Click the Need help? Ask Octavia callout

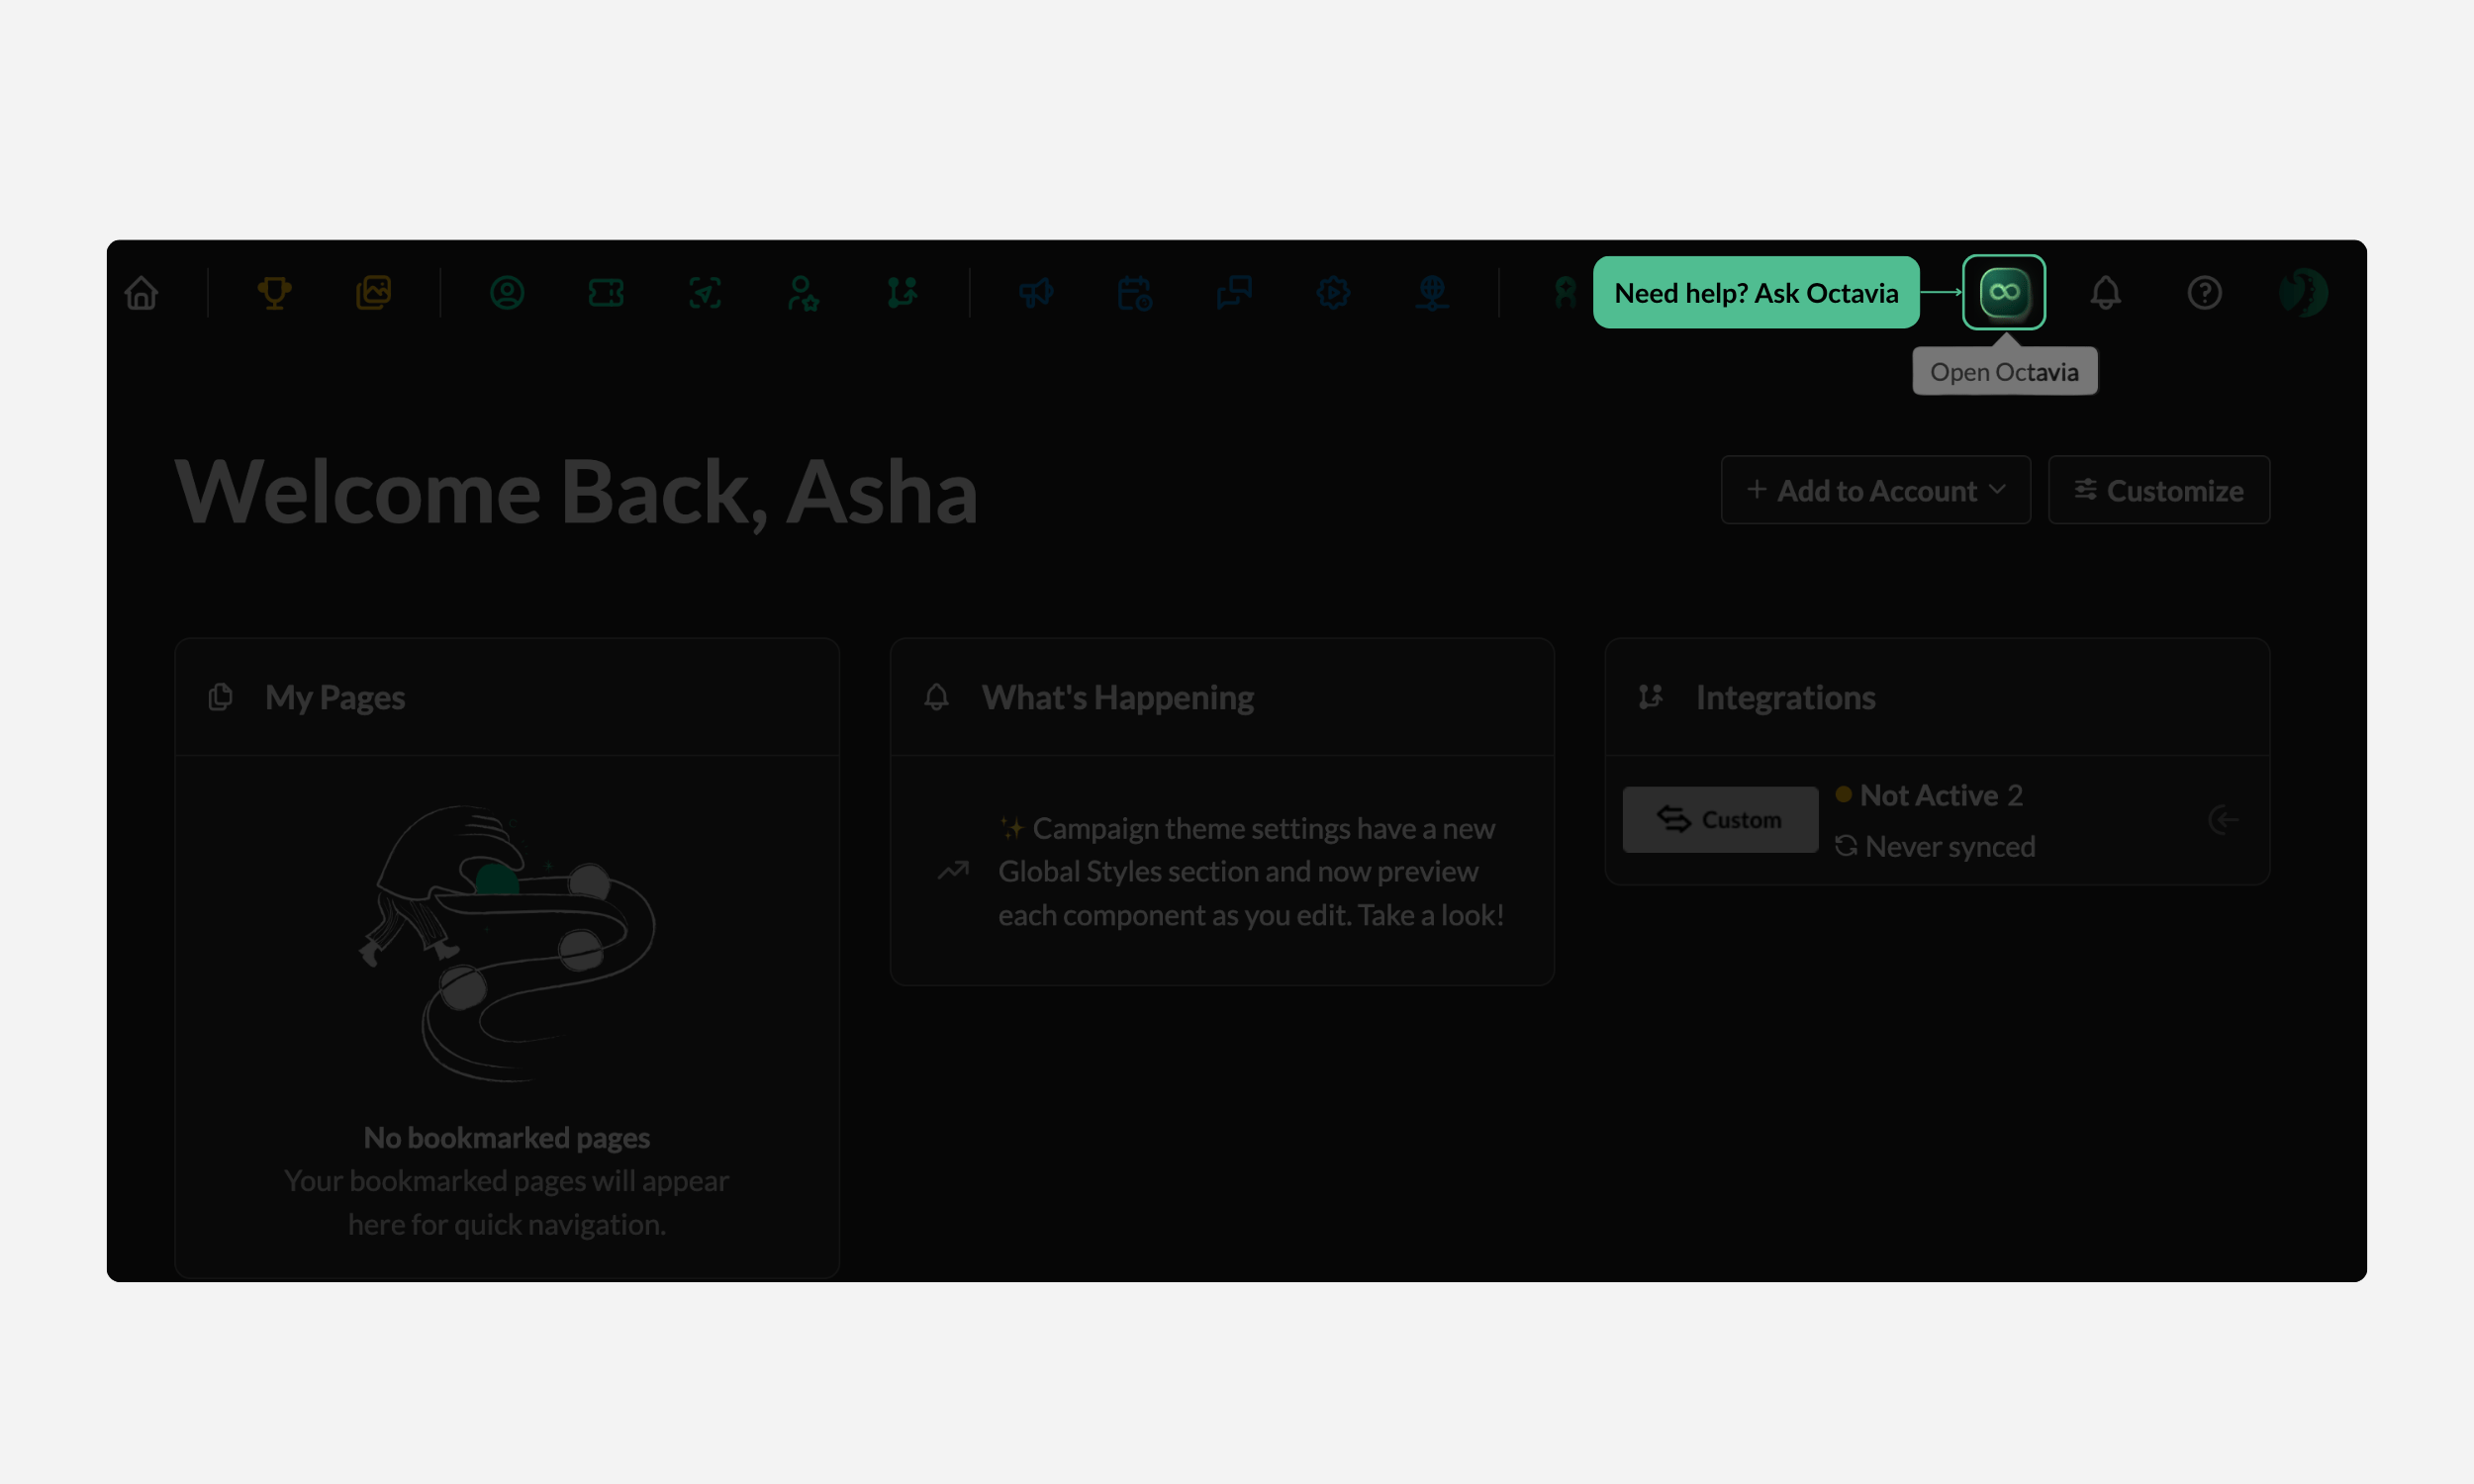[x=1756, y=292]
